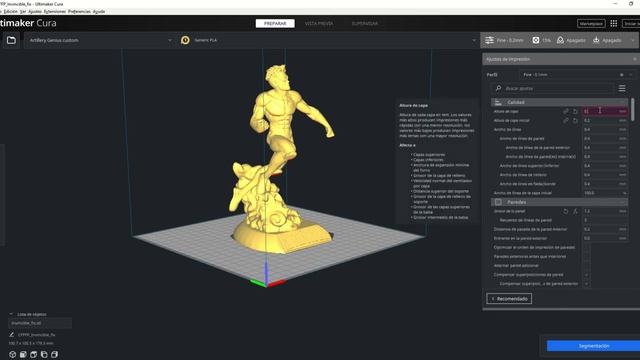
Task: Select the left view cube icon
Action: pos(44,354)
